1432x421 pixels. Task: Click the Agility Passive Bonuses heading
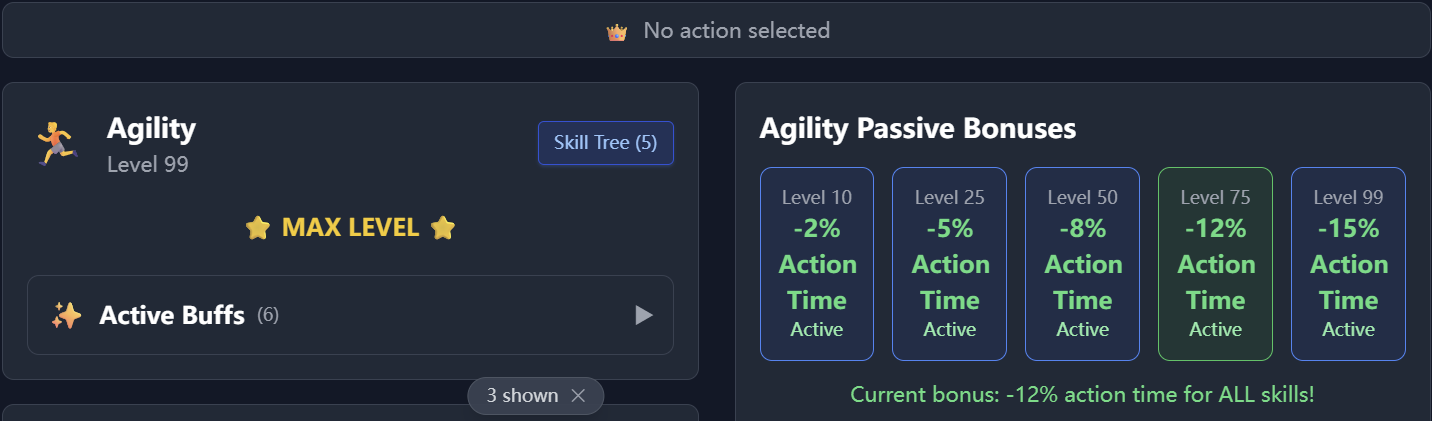[x=918, y=128]
